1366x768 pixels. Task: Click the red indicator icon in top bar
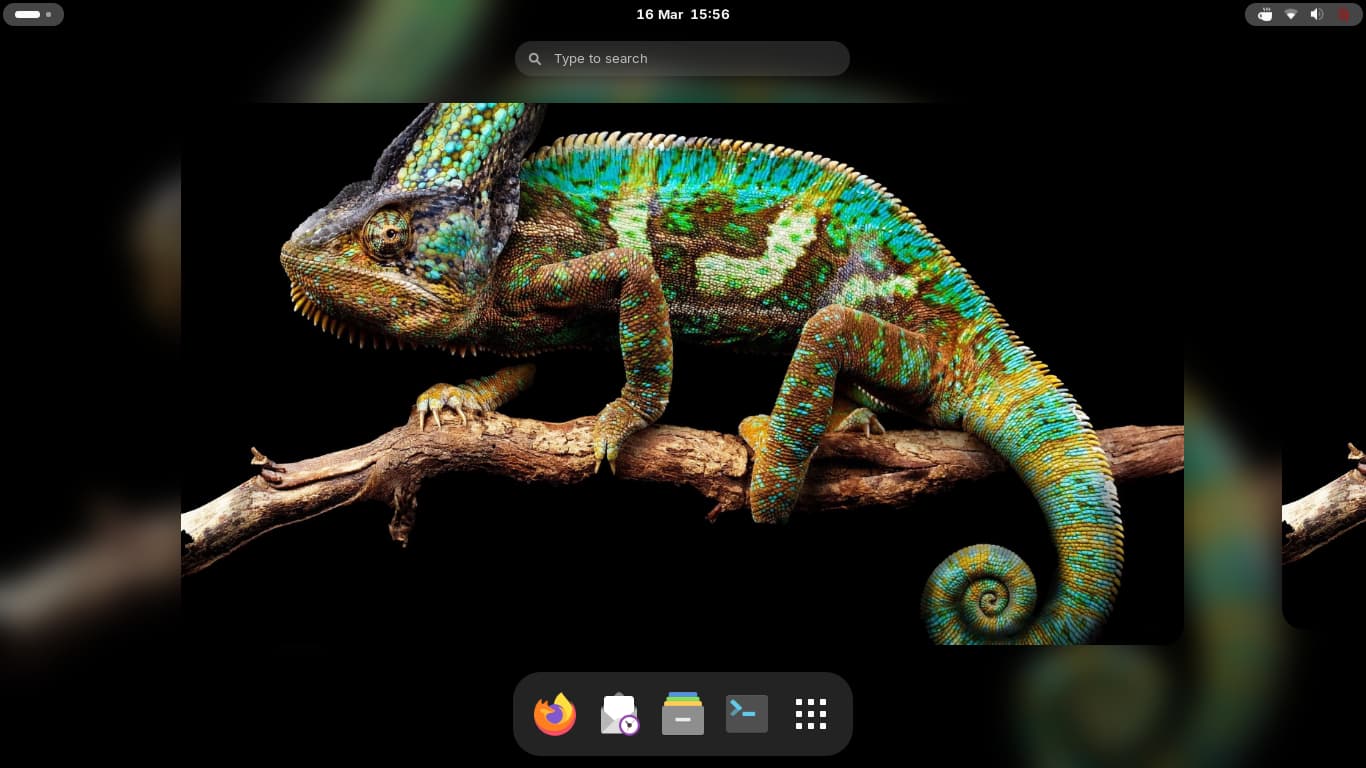[1343, 14]
